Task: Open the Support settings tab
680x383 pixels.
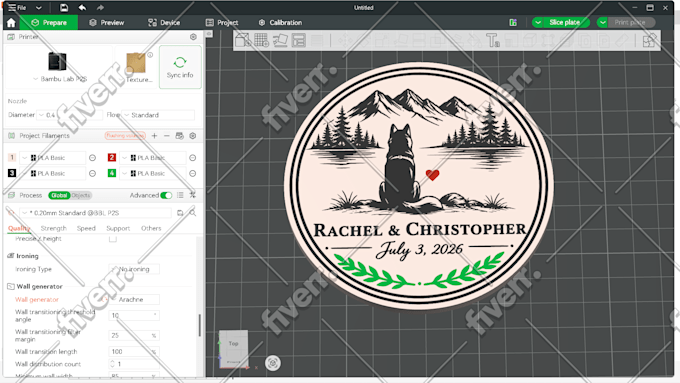Action: coord(118,228)
